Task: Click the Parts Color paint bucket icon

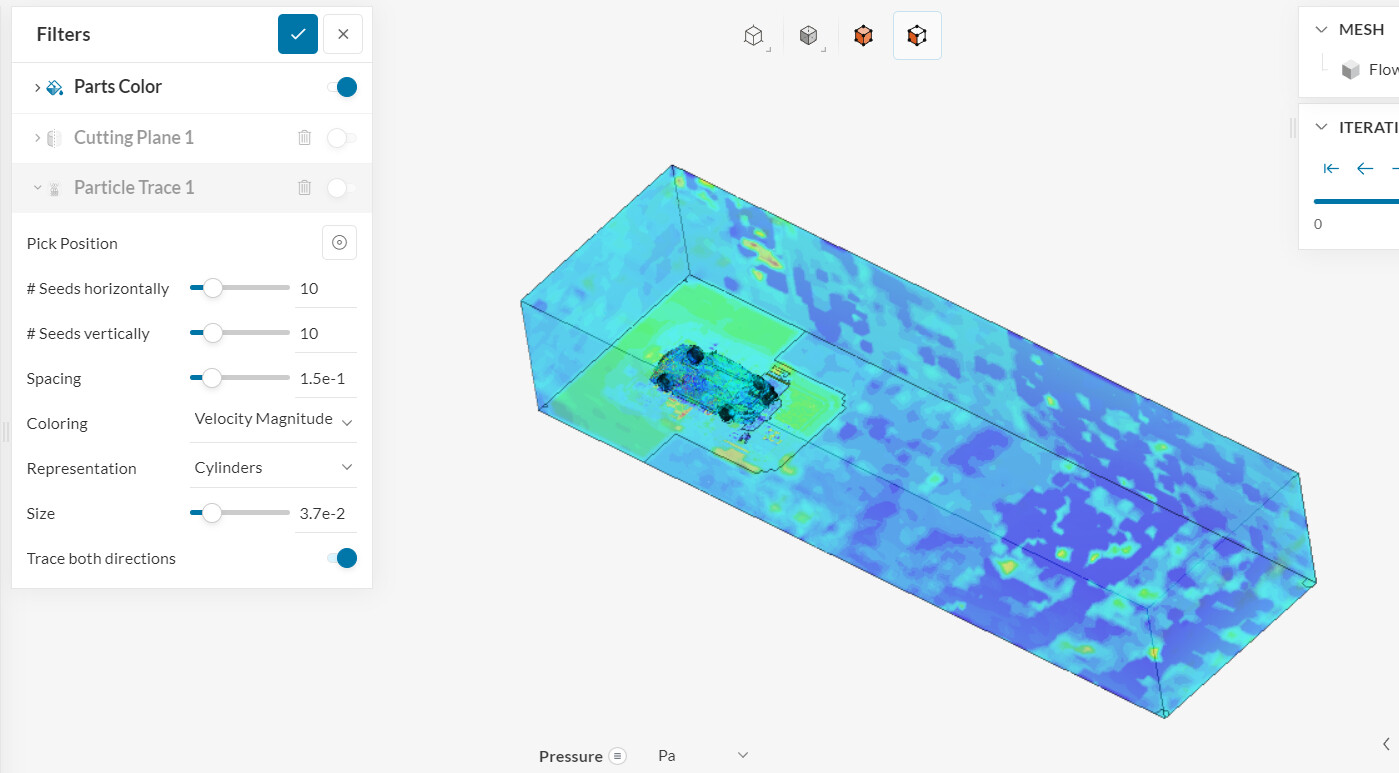Action: 55,87
